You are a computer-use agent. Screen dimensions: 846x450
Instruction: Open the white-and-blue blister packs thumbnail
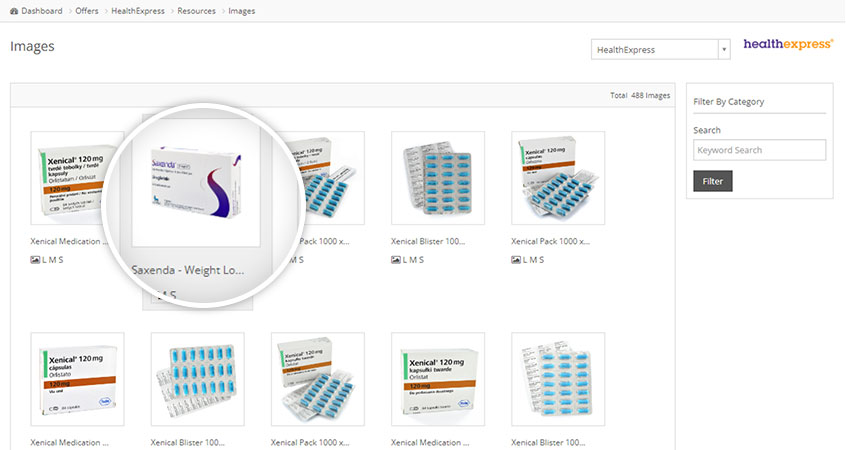(x=197, y=379)
